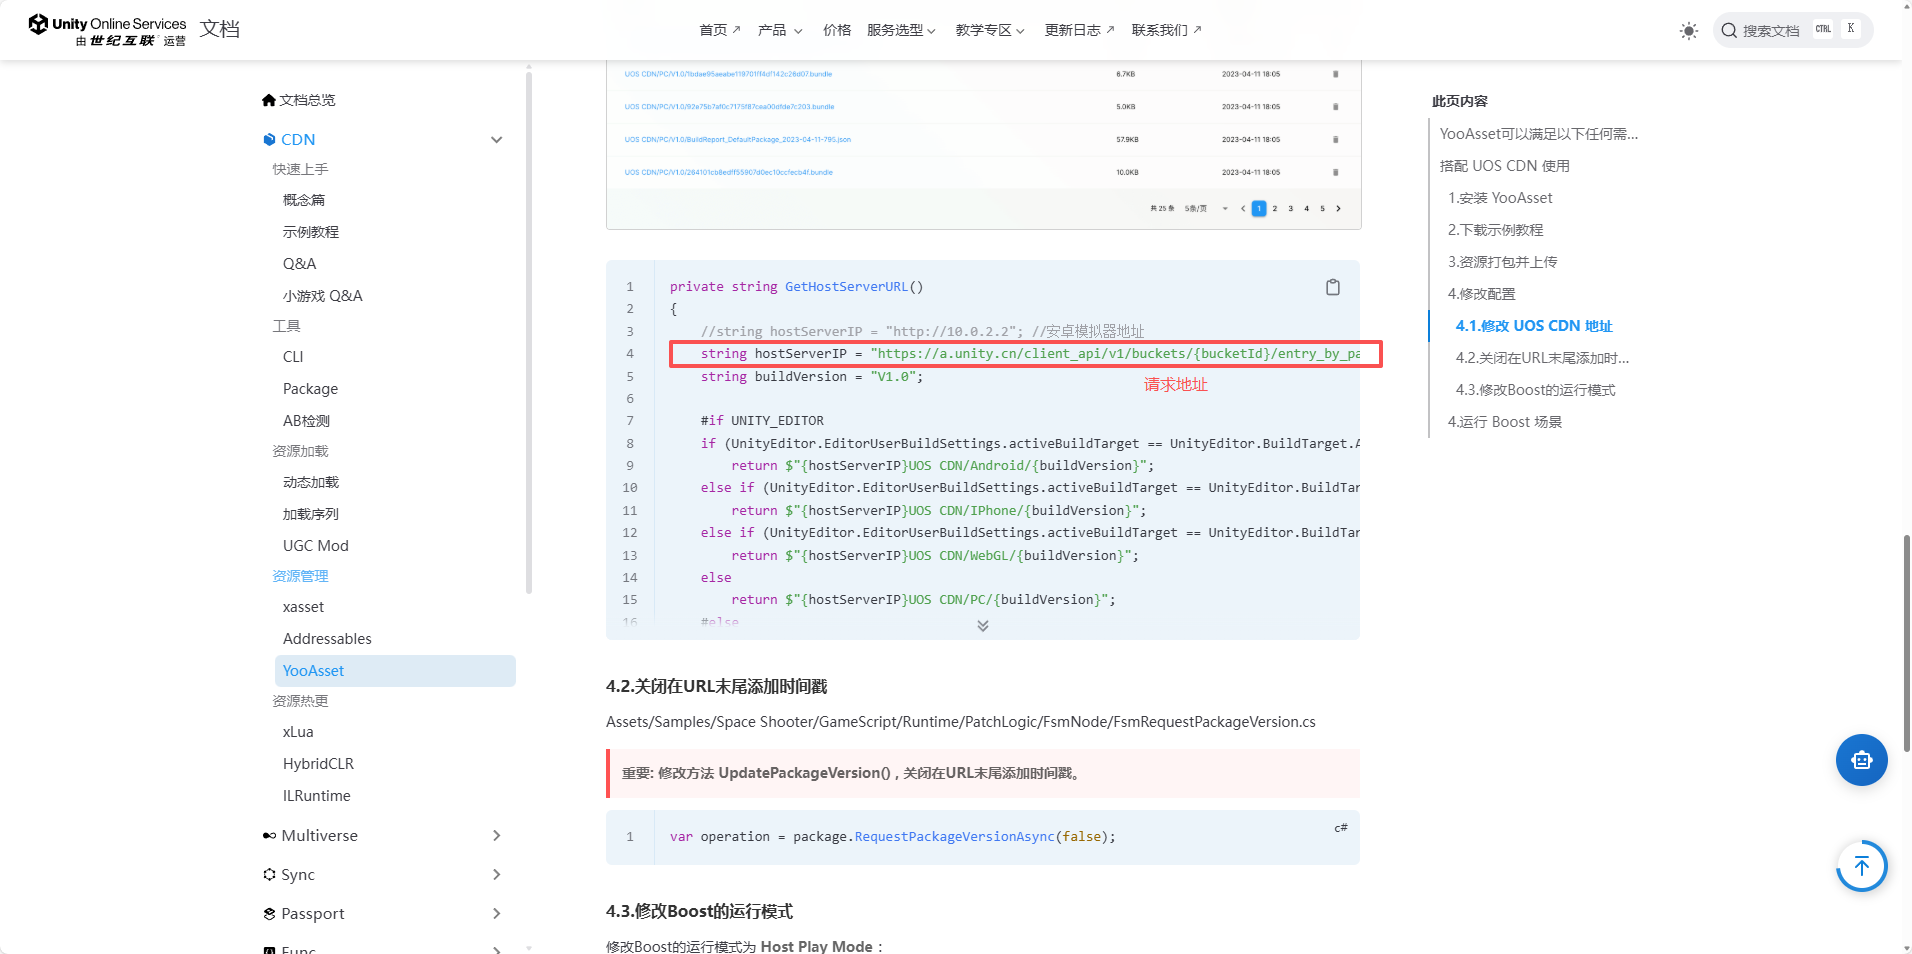
Task: Select the YooAsset sidebar item
Action: [x=395, y=671]
